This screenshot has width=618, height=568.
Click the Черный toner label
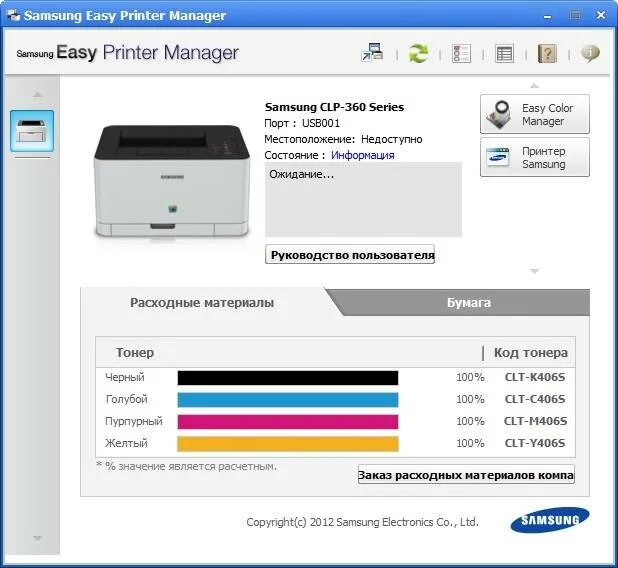125,377
